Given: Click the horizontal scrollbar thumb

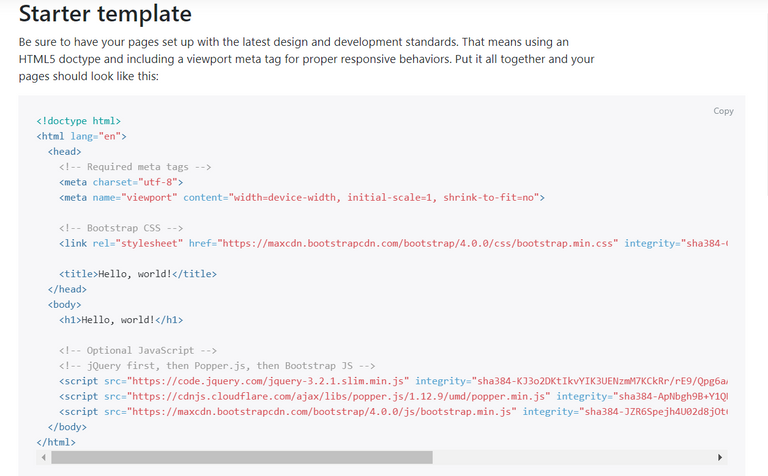Looking at the screenshot, I should click(242, 457).
